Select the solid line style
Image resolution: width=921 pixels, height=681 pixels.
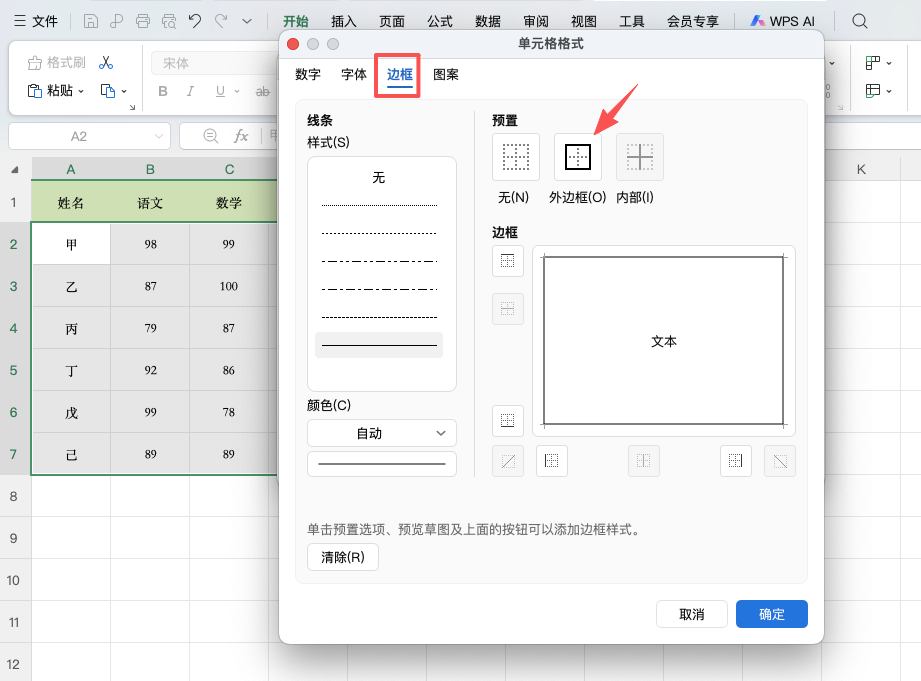pyautogui.click(x=379, y=345)
